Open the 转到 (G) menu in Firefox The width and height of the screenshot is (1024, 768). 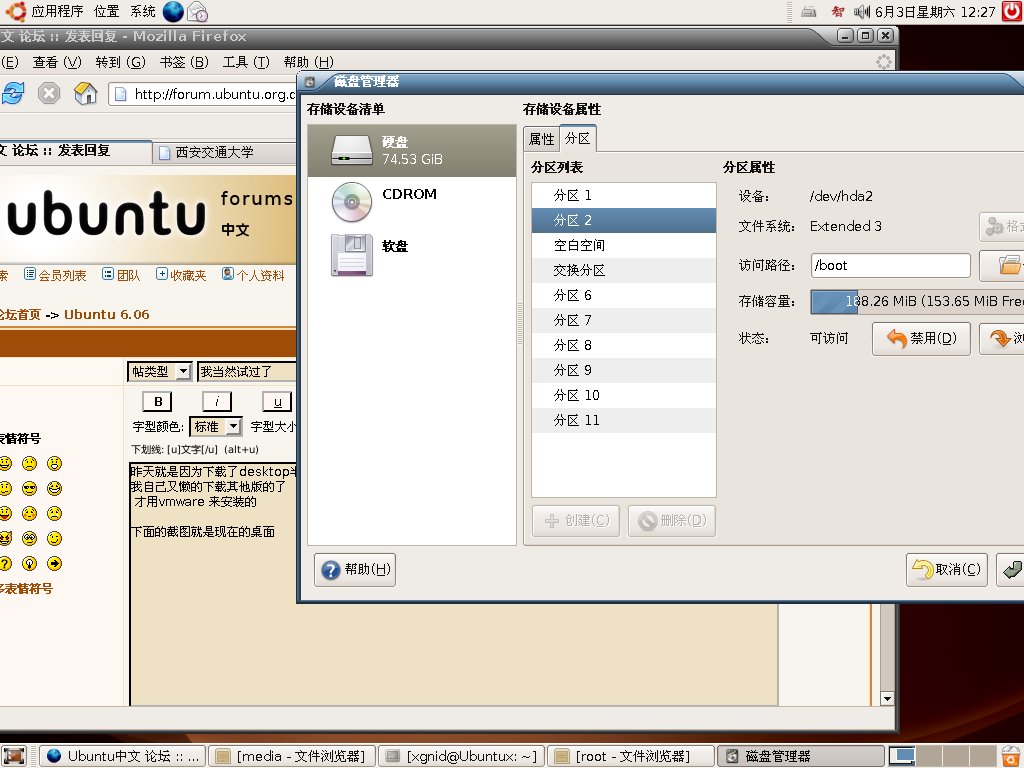click(x=120, y=62)
